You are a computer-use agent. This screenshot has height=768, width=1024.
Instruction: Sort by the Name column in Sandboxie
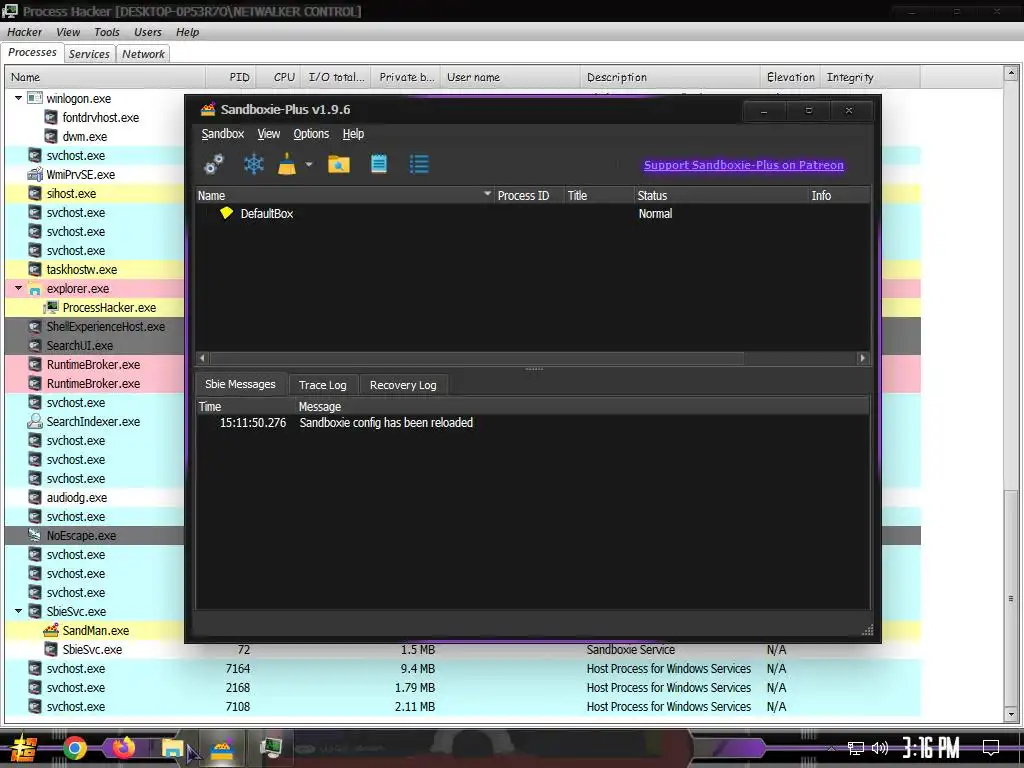coord(344,195)
